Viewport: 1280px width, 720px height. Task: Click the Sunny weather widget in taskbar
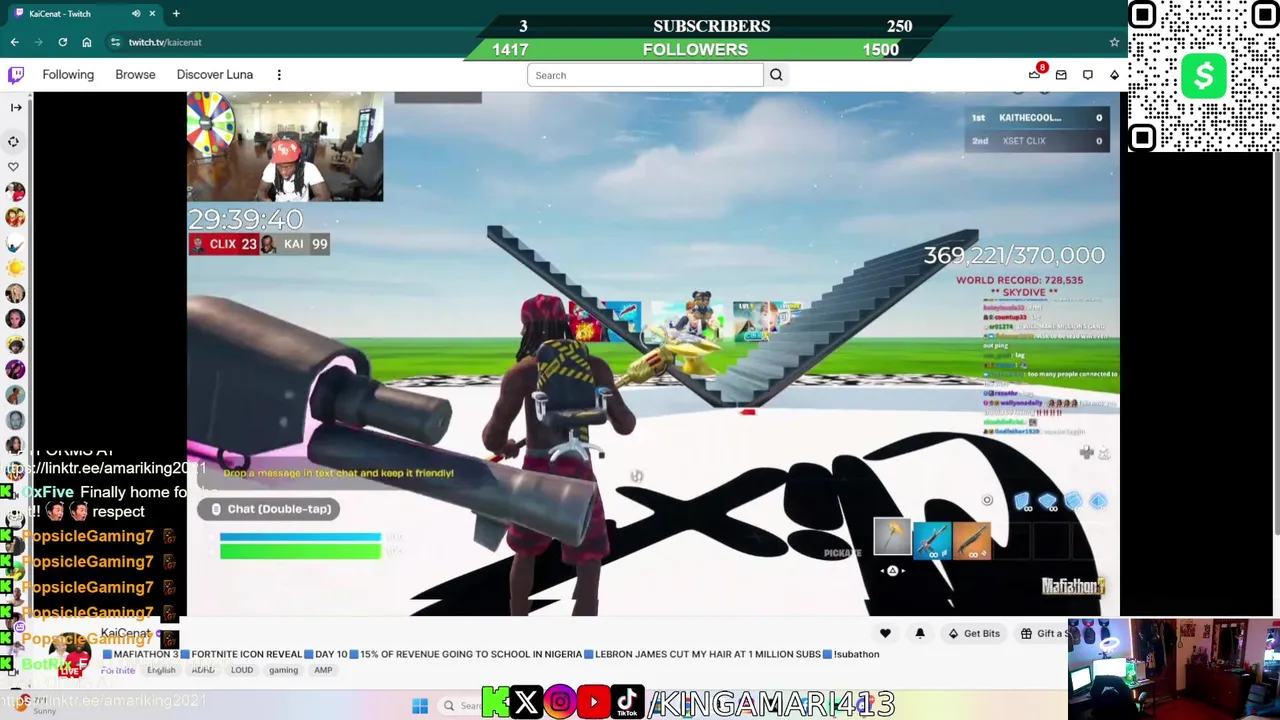tap(35, 705)
